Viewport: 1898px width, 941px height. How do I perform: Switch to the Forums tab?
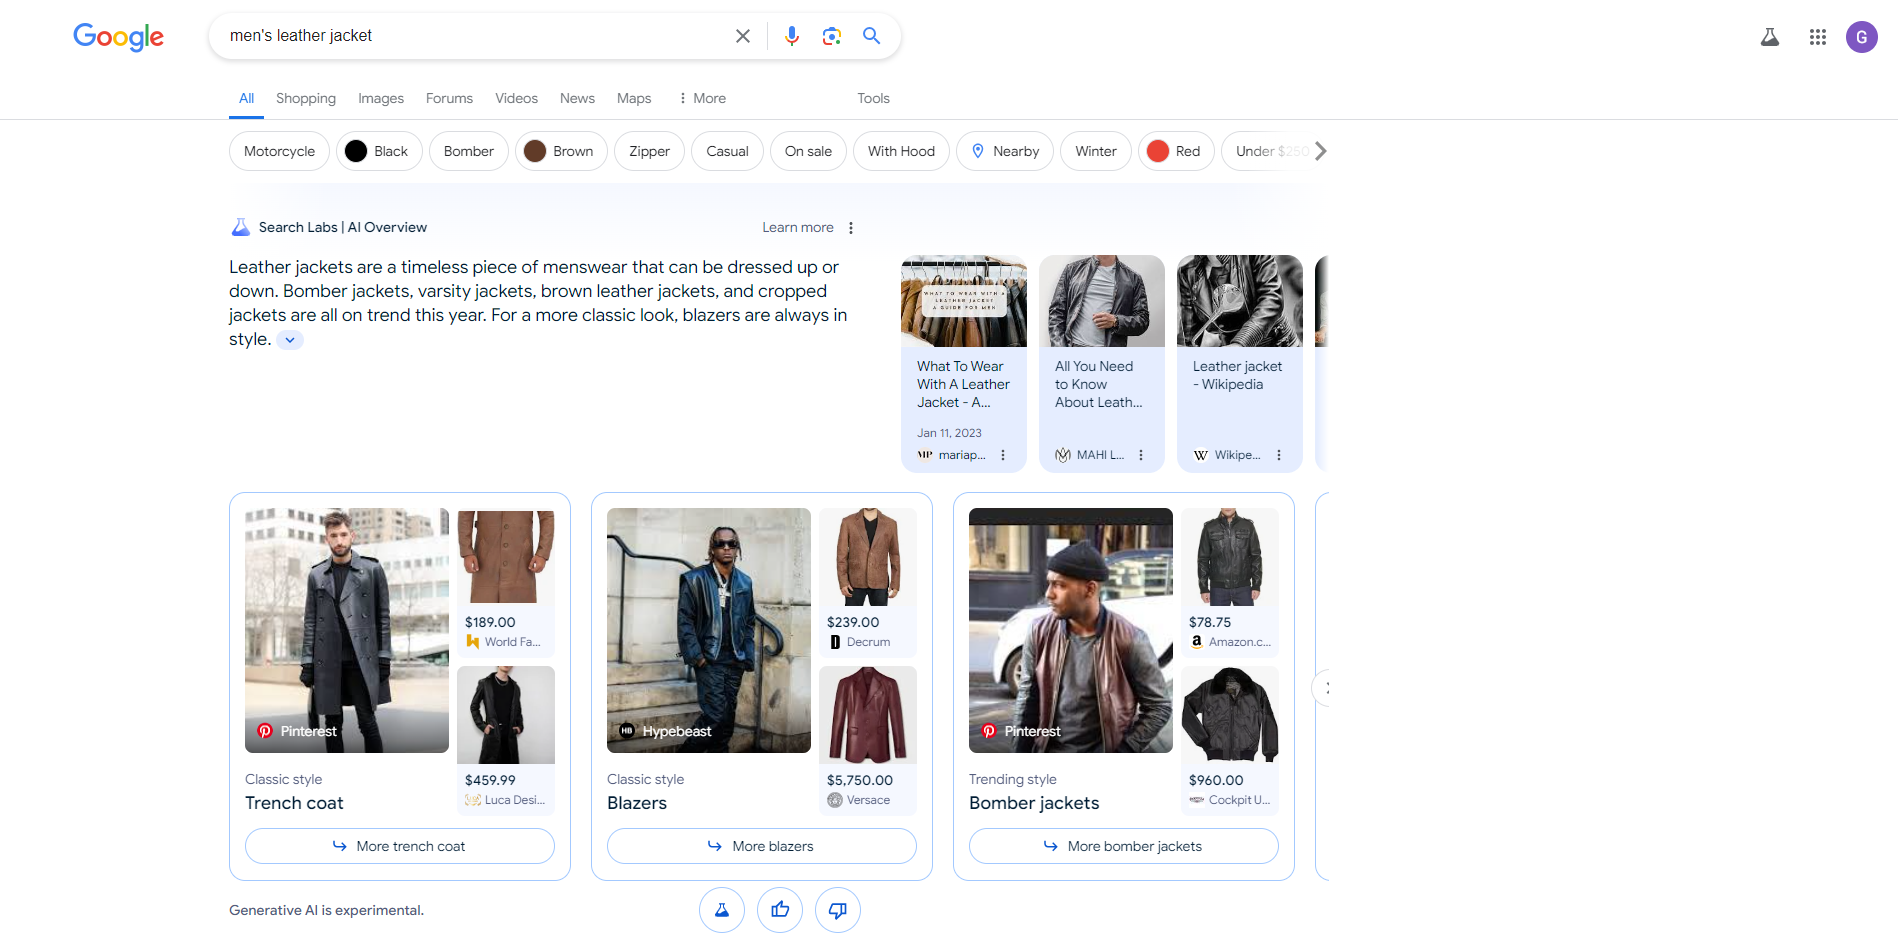pos(449,98)
